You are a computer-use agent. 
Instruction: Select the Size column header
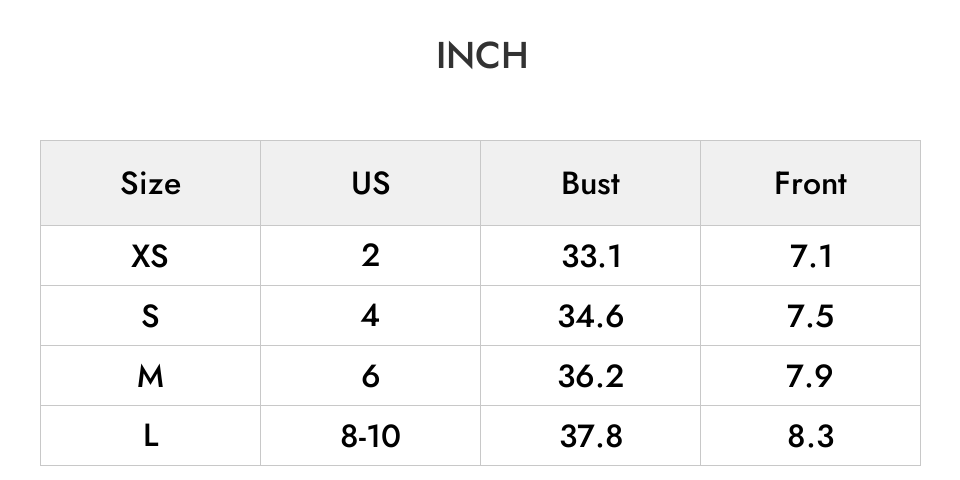151,183
